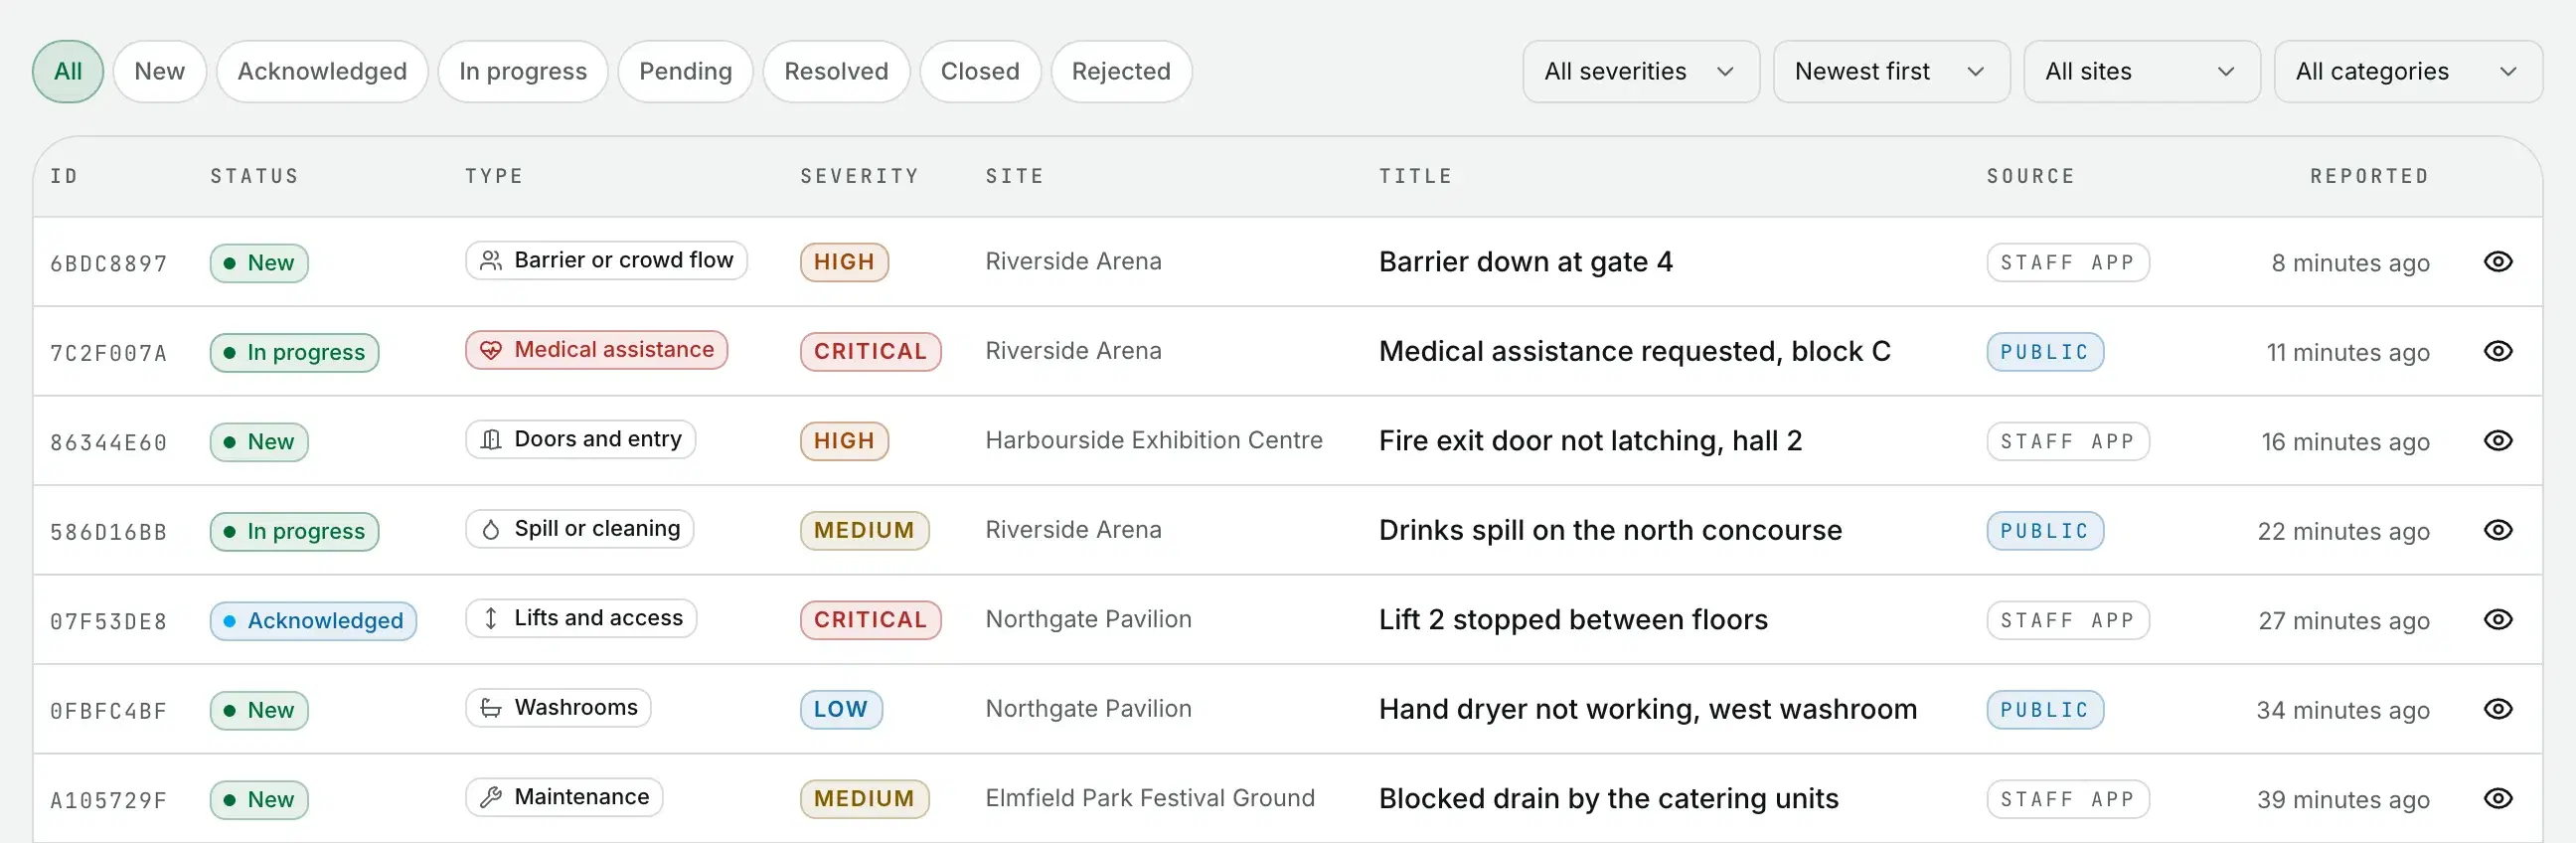View Fire exit door not latching incident
The width and height of the screenshot is (2576, 843).
2497,441
